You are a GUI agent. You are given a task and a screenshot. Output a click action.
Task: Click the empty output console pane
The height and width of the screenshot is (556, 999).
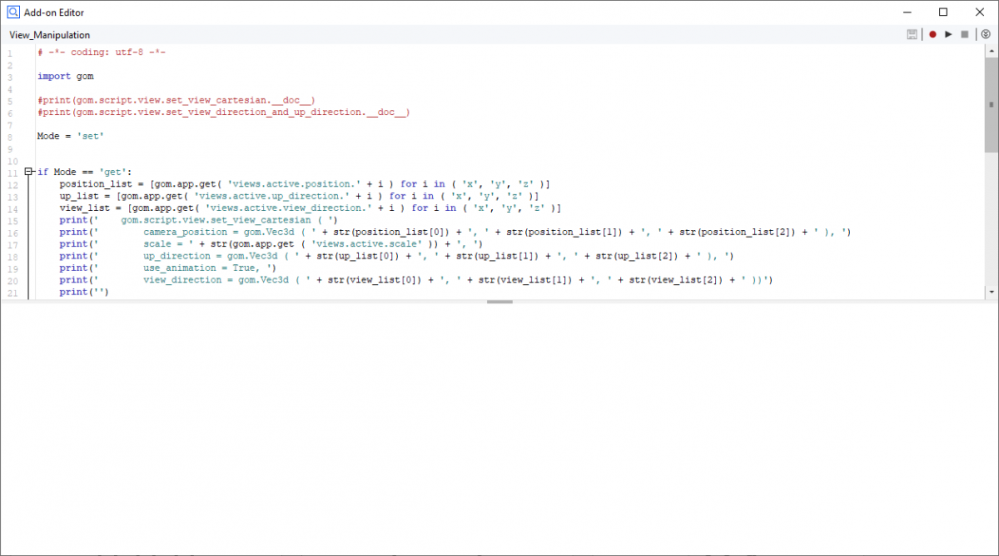500,429
